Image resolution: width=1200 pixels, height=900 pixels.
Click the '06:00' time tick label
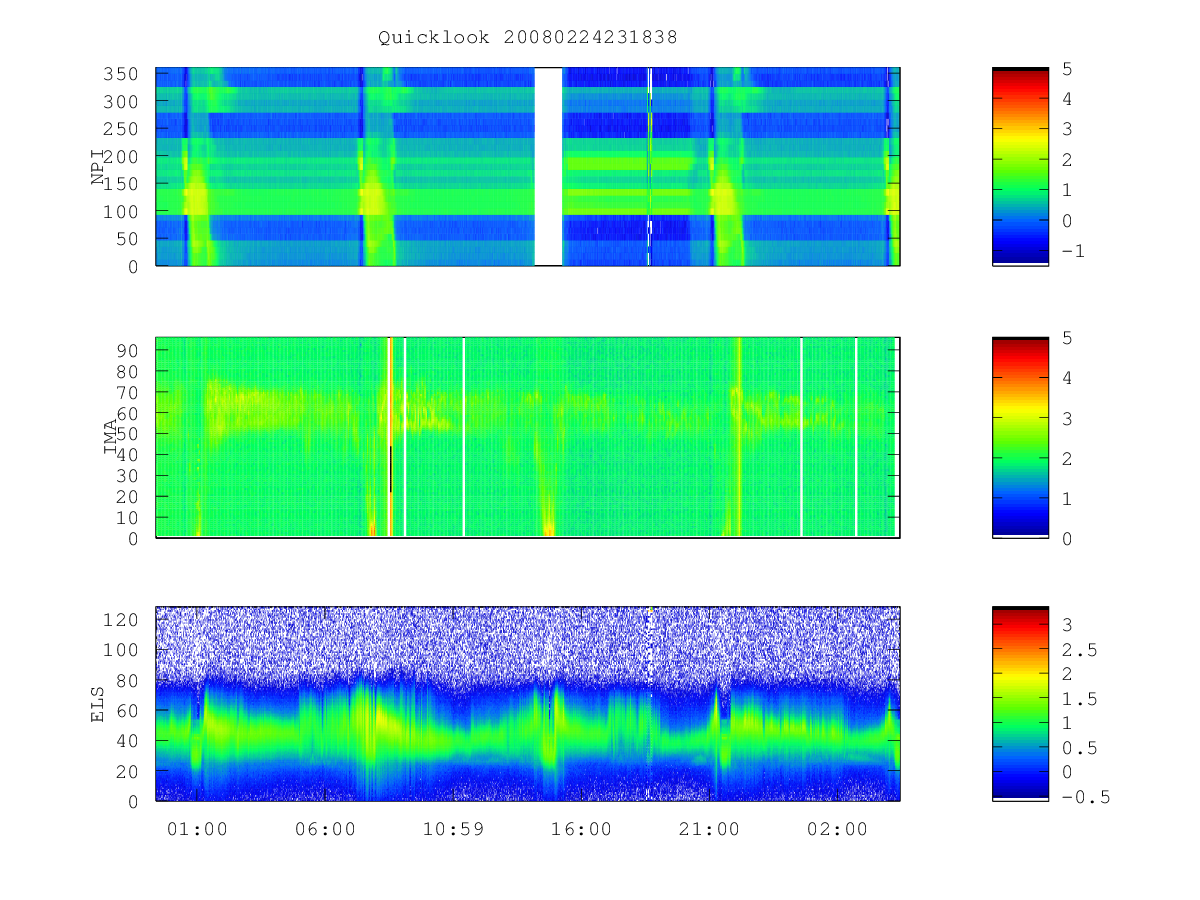325,829
